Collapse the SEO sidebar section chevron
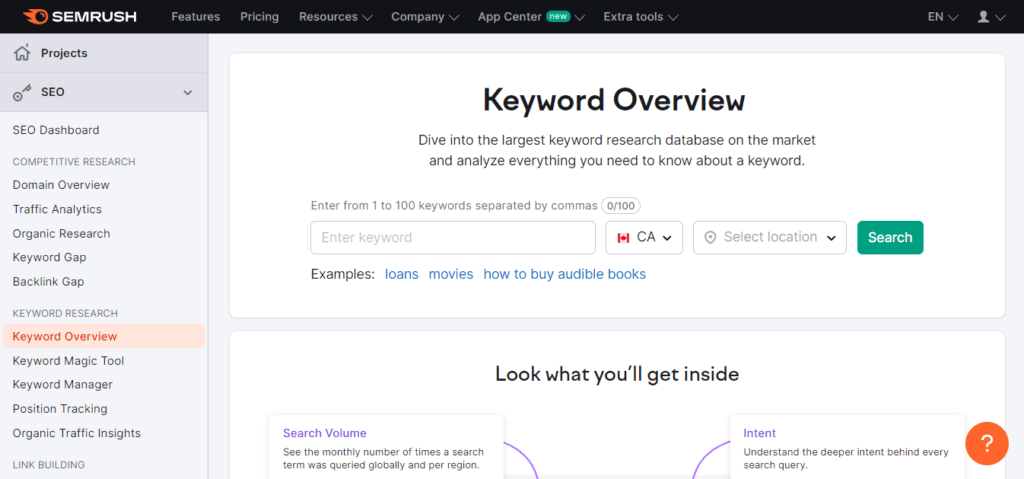 point(187,93)
